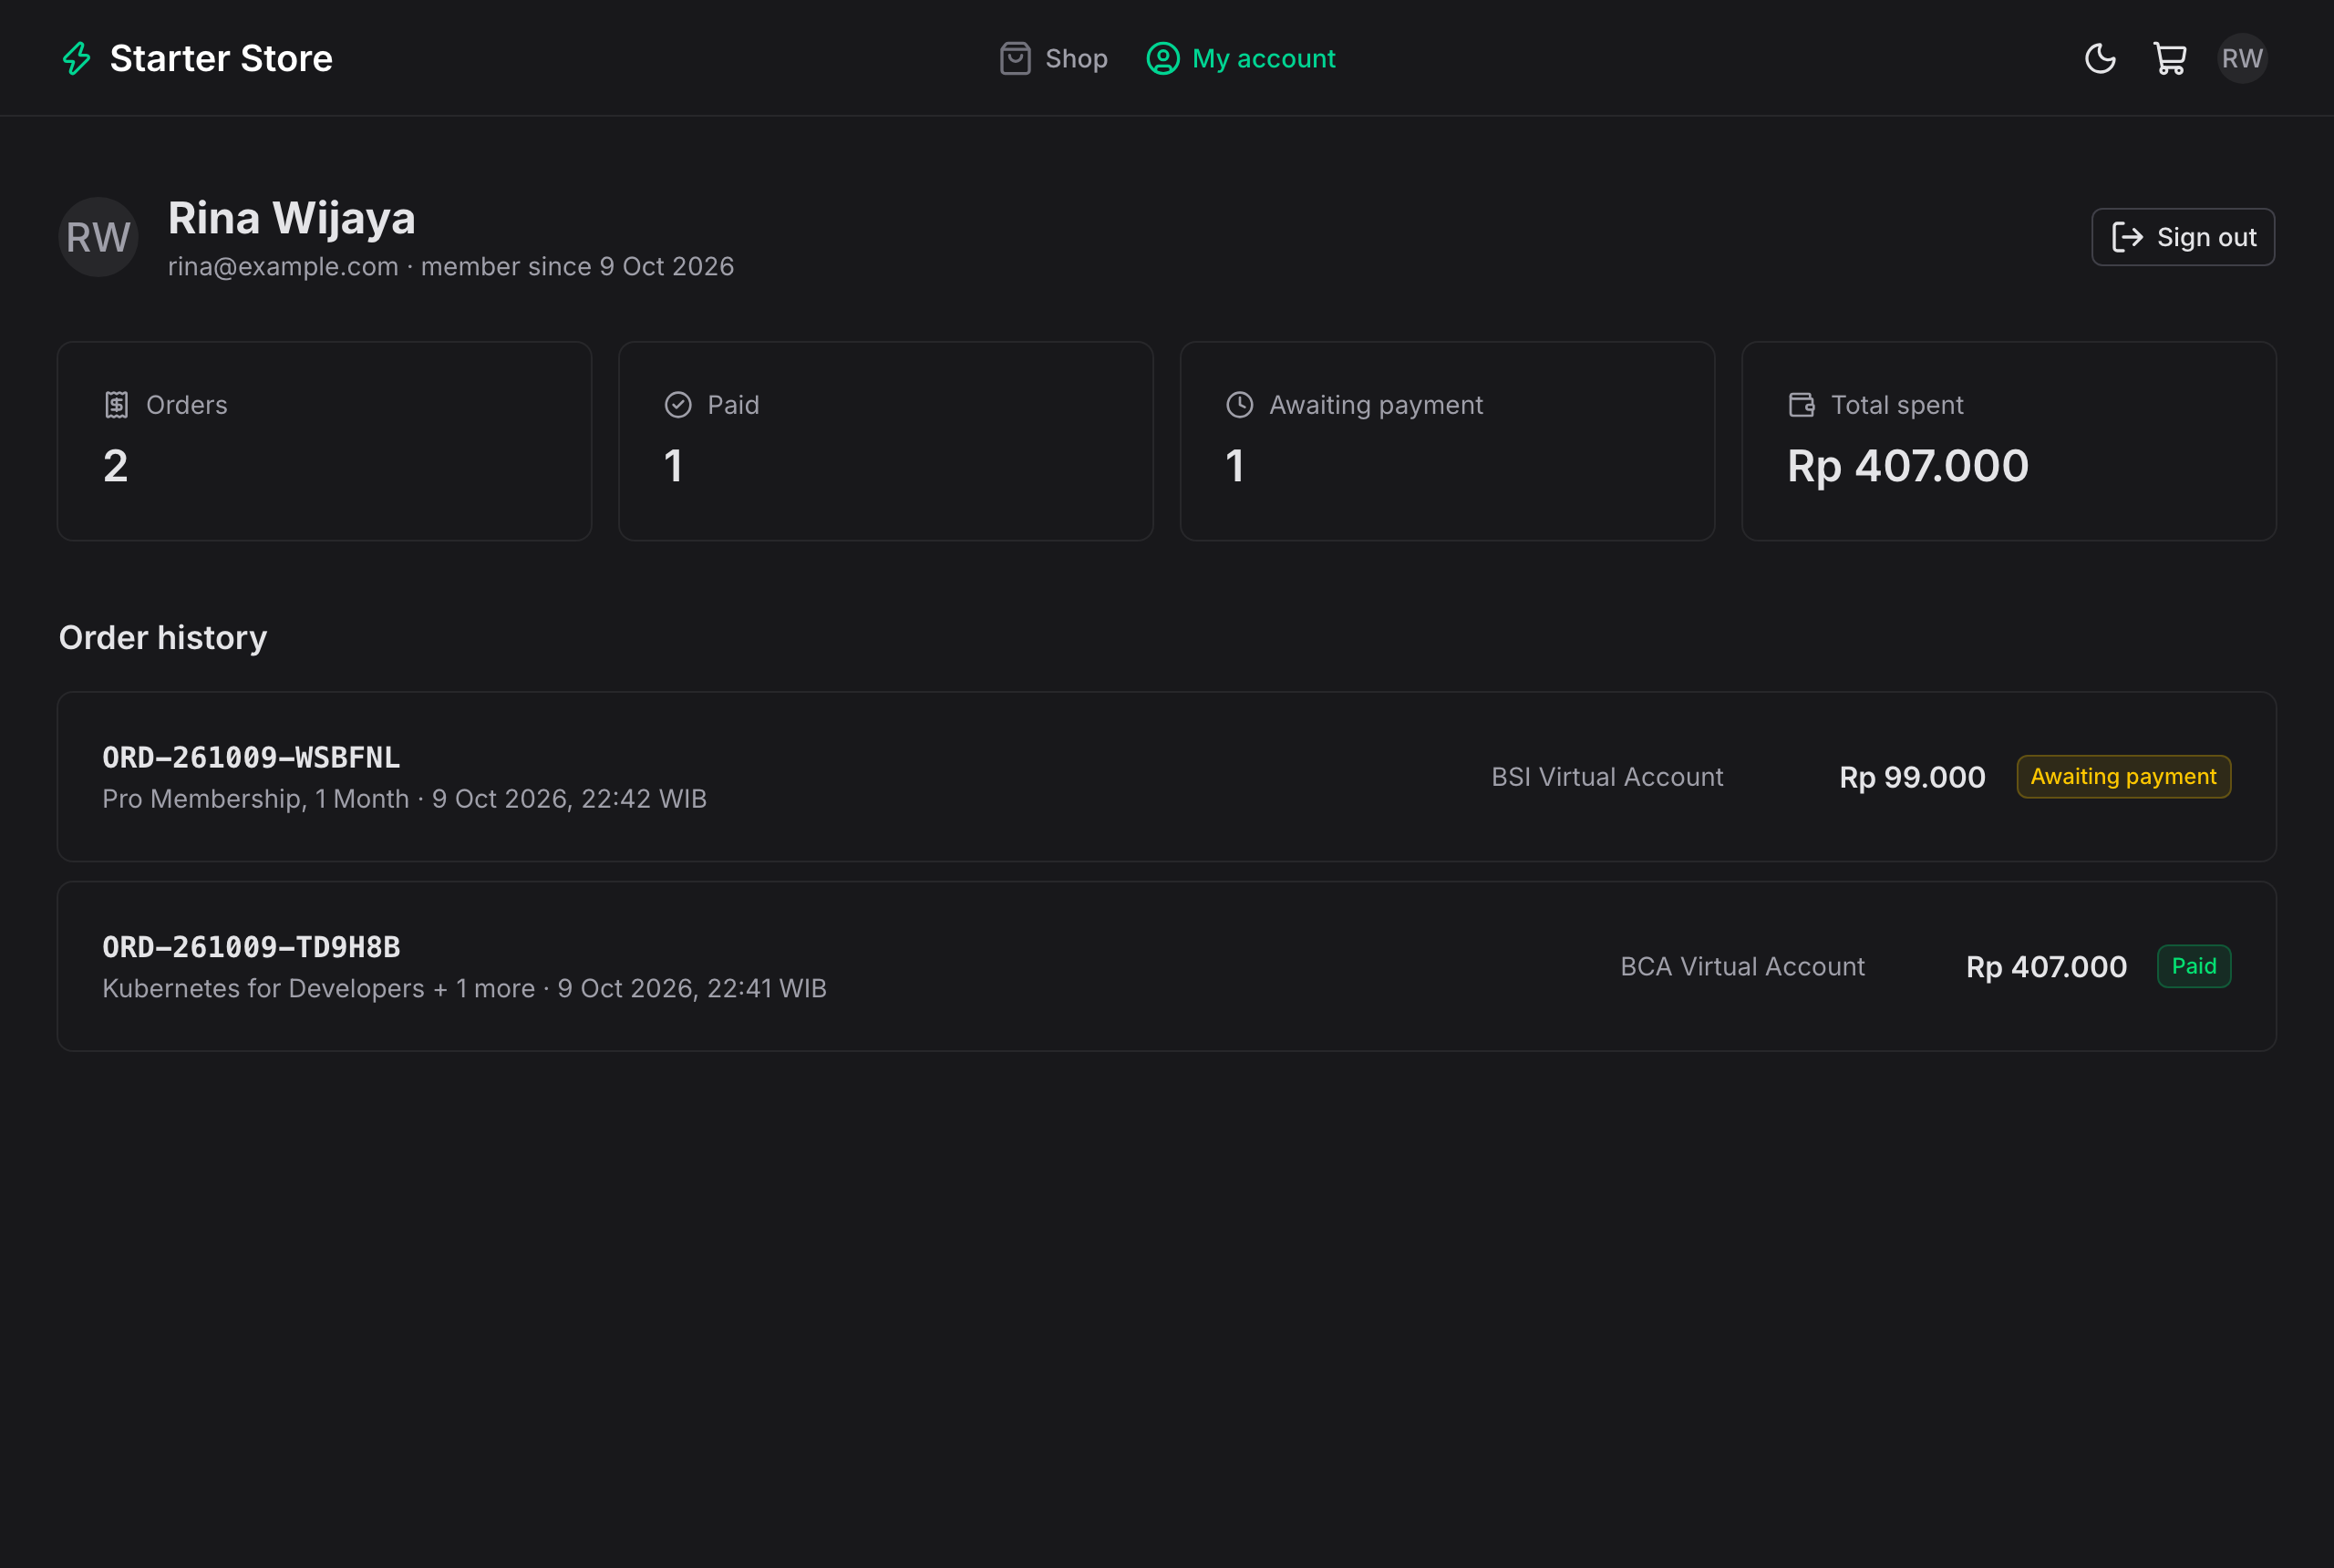Click the Awaiting payment status badge
The width and height of the screenshot is (2334, 1568).
coord(2123,777)
